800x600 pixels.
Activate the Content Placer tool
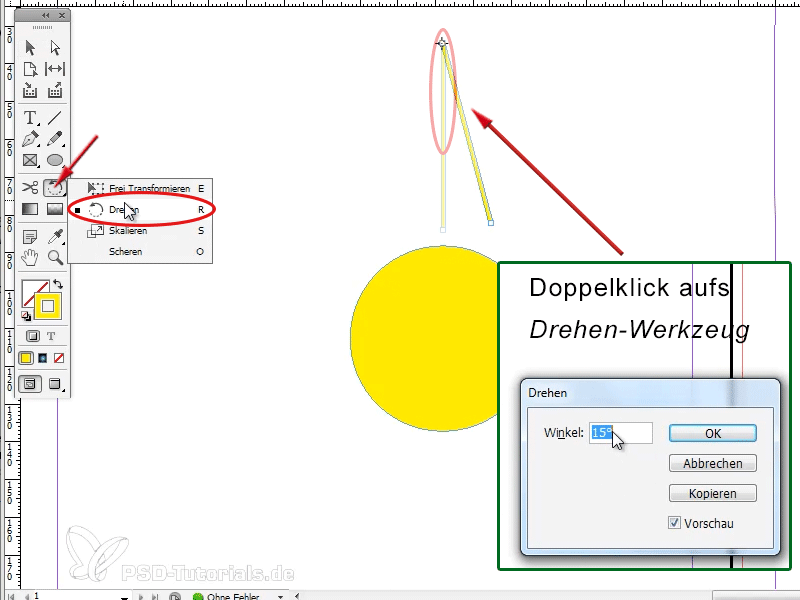click(55, 90)
